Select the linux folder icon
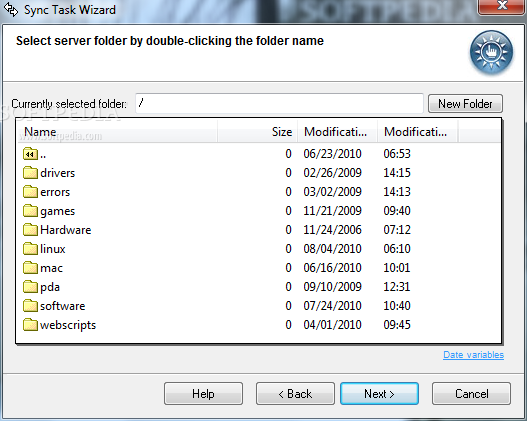Viewport: 527px width, 421px height. click(x=30, y=249)
